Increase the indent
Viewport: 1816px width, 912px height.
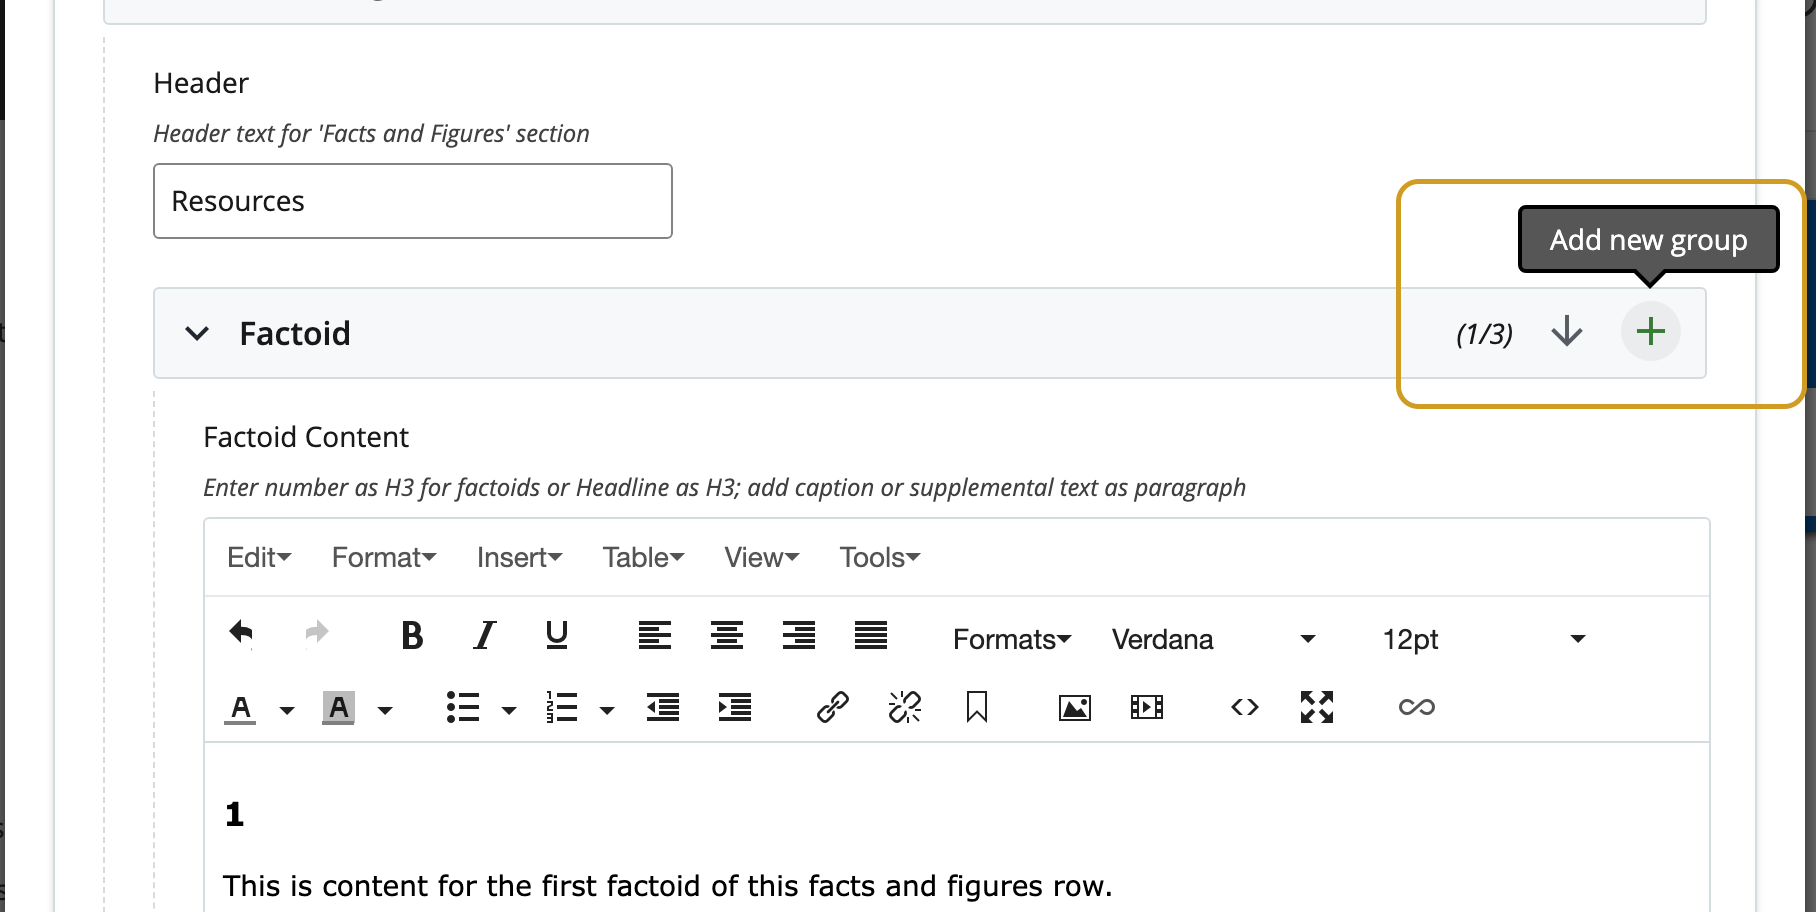735,707
